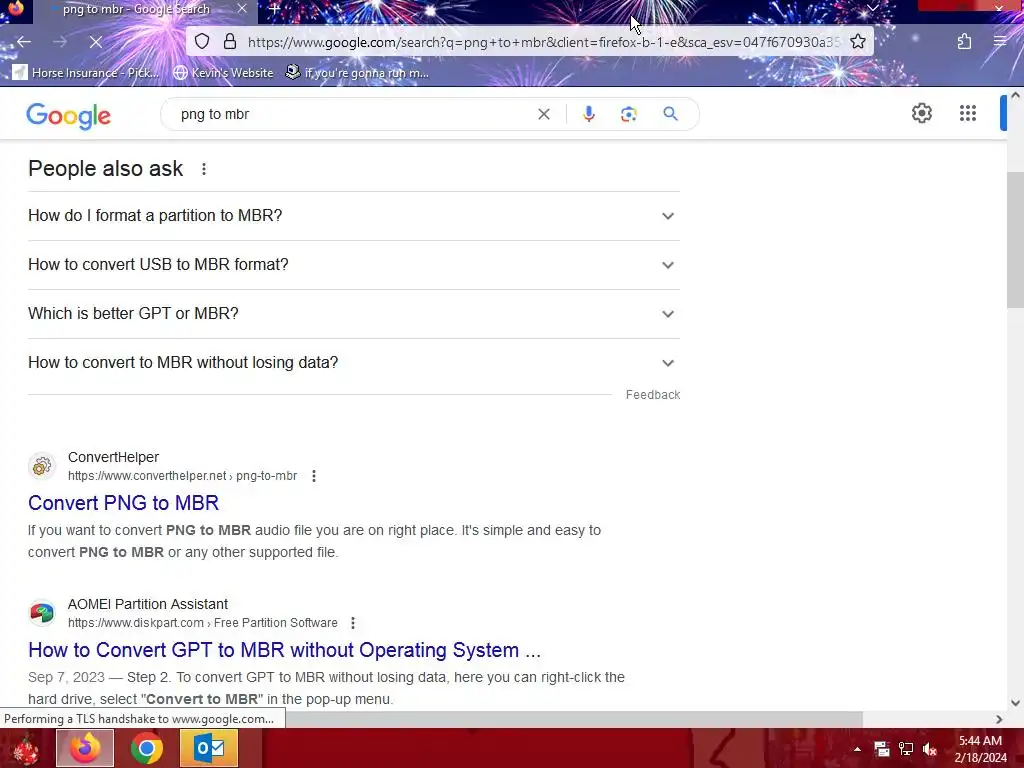
Task: Click the vertical scrollbar thumb
Action: coord(1015,239)
